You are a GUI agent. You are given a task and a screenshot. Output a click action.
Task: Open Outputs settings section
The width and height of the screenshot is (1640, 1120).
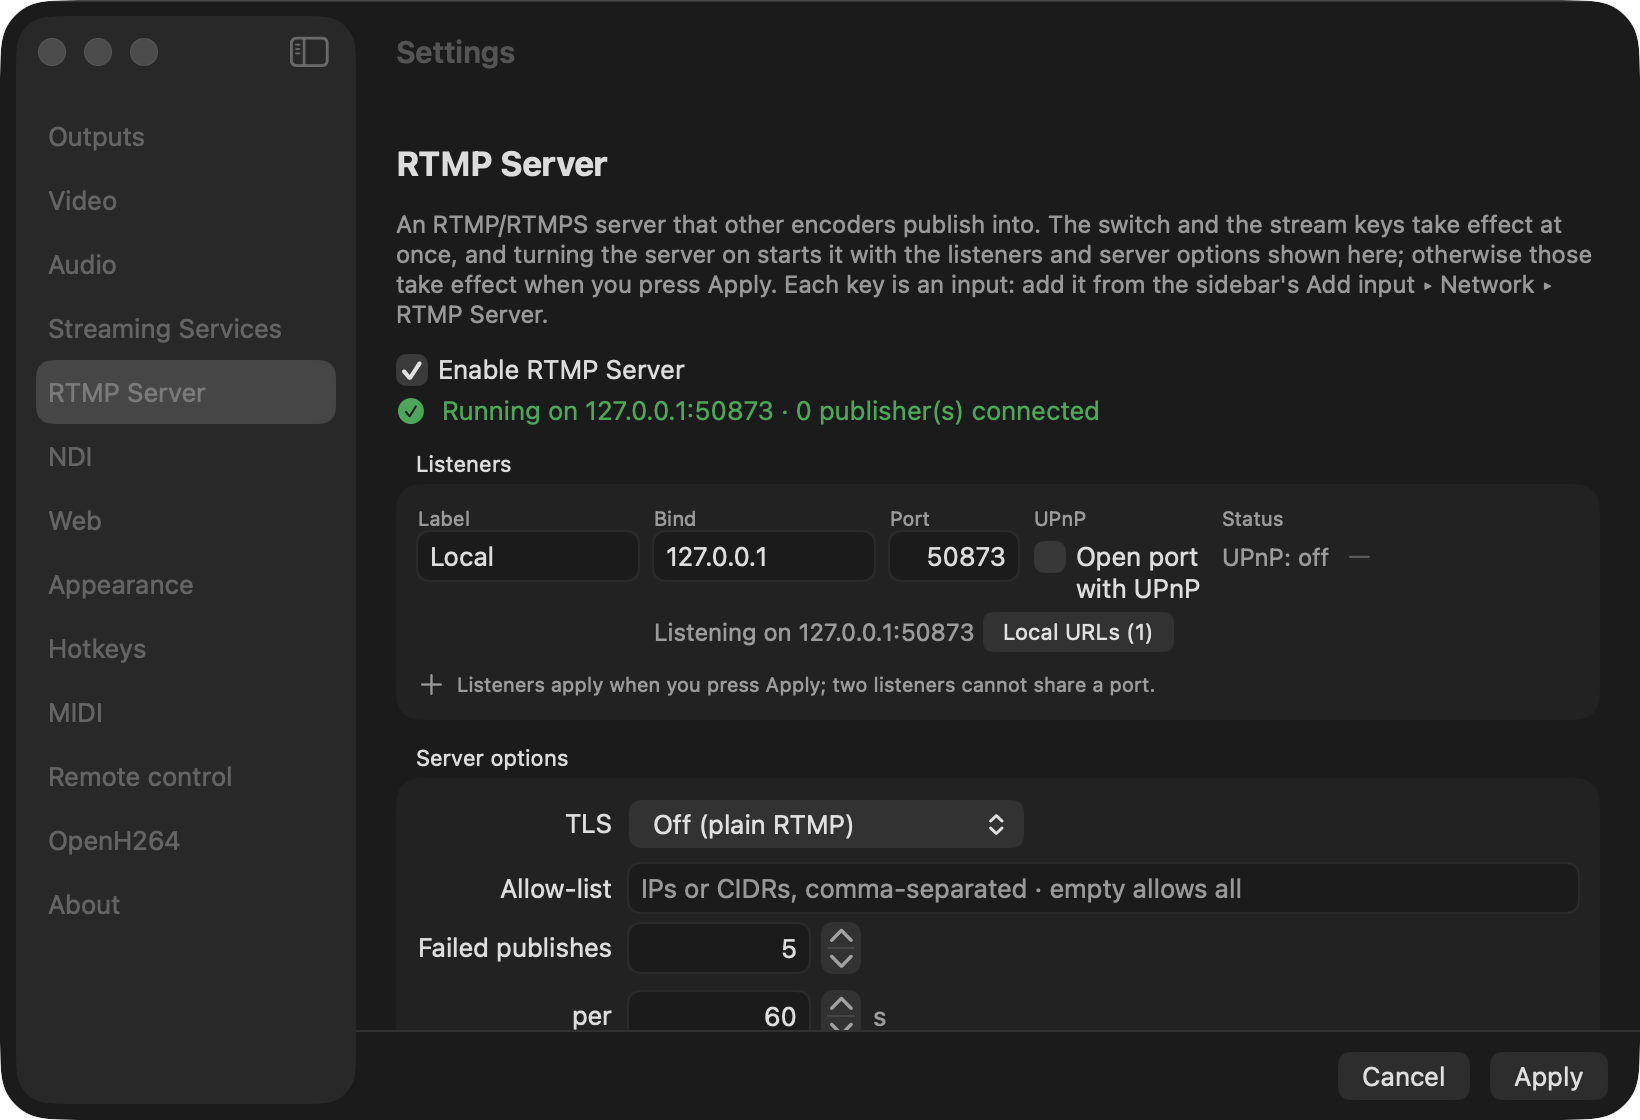(186, 137)
